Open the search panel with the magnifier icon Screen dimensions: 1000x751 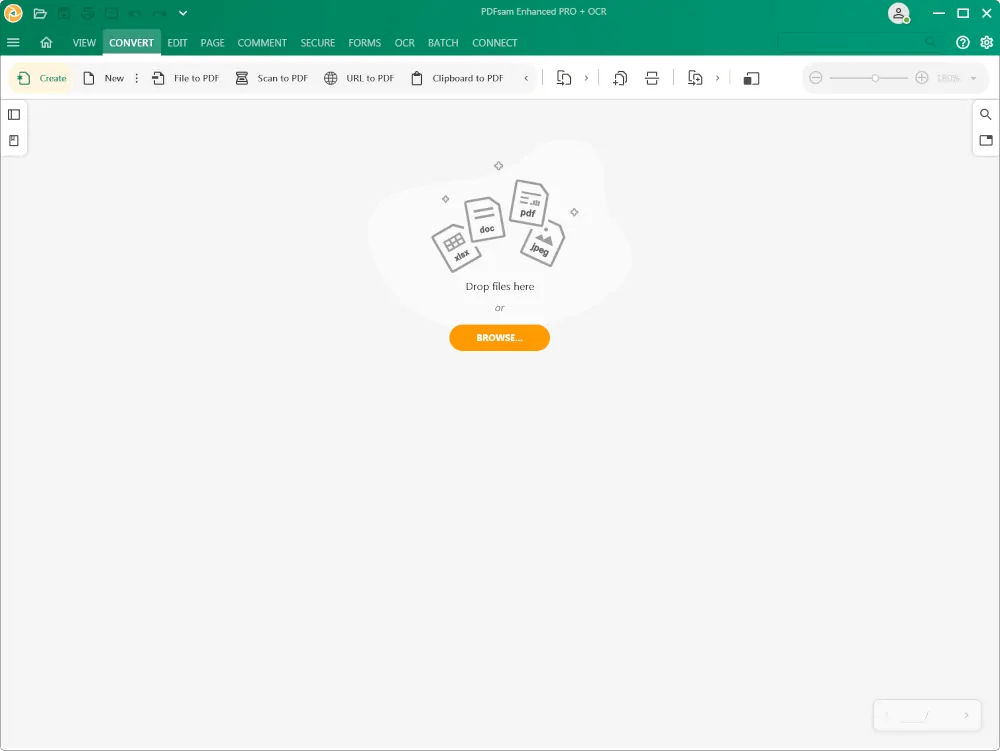(986, 115)
